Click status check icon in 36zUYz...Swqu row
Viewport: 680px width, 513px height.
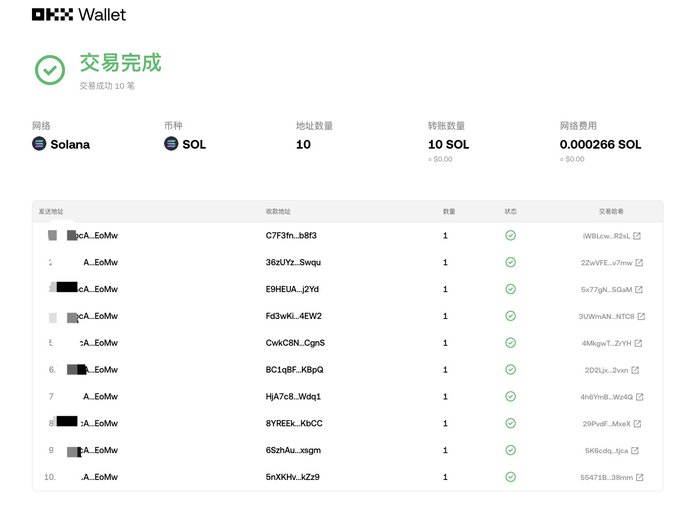point(510,262)
